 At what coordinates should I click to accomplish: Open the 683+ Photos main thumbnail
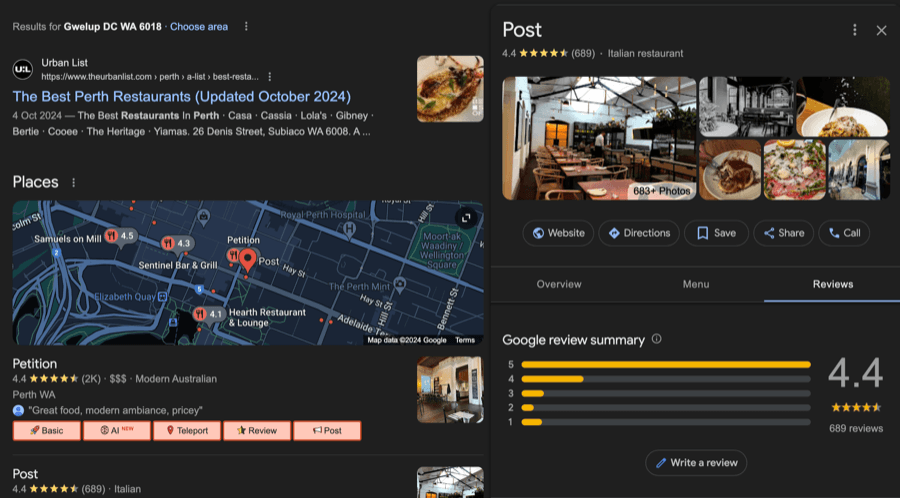click(x=598, y=137)
